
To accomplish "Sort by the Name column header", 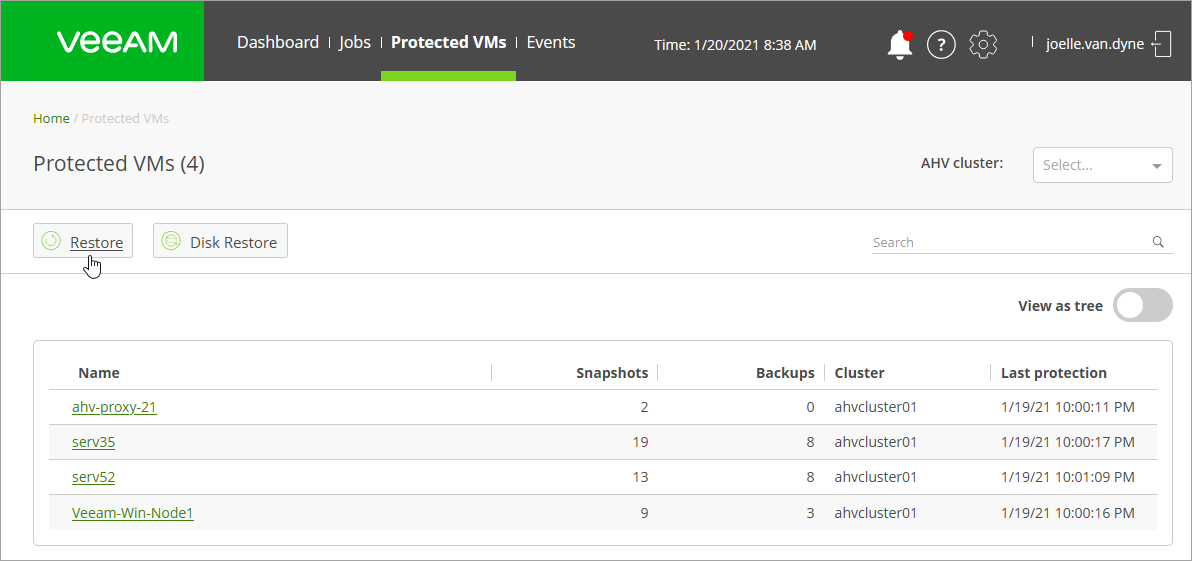I will pyautogui.click(x=99, y=373).
